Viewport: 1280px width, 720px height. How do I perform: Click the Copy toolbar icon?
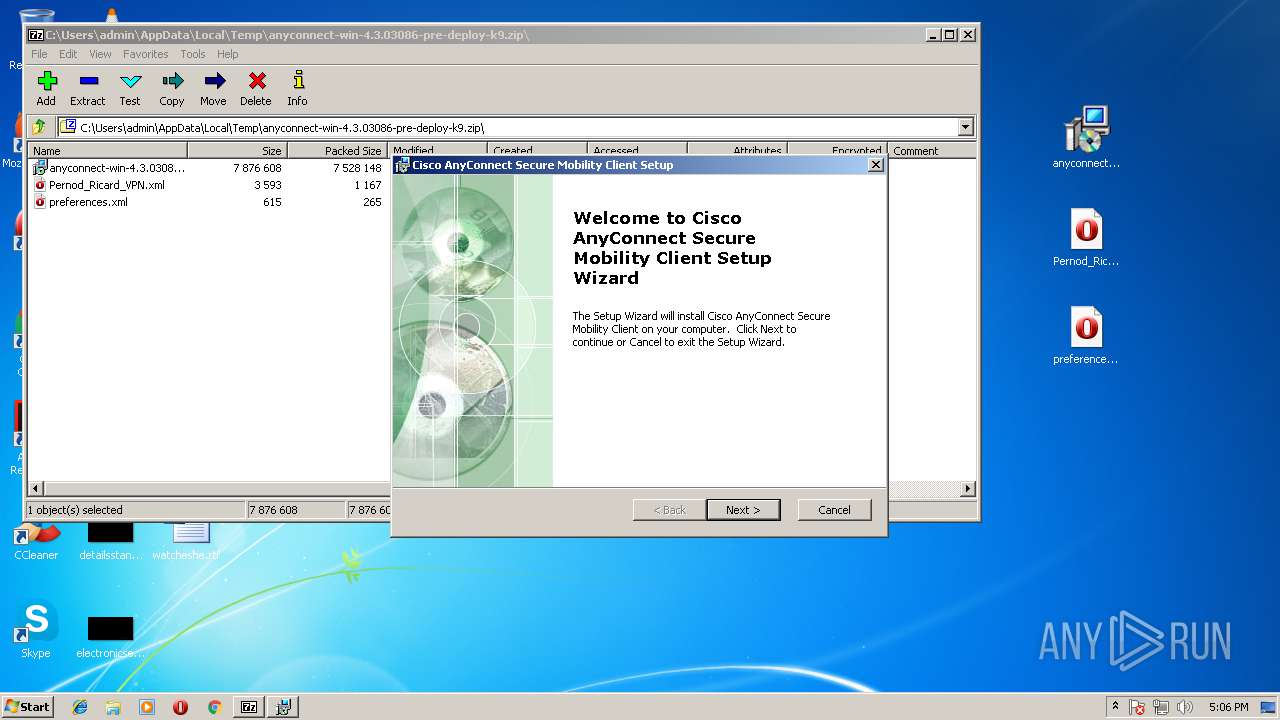(172, 88)
